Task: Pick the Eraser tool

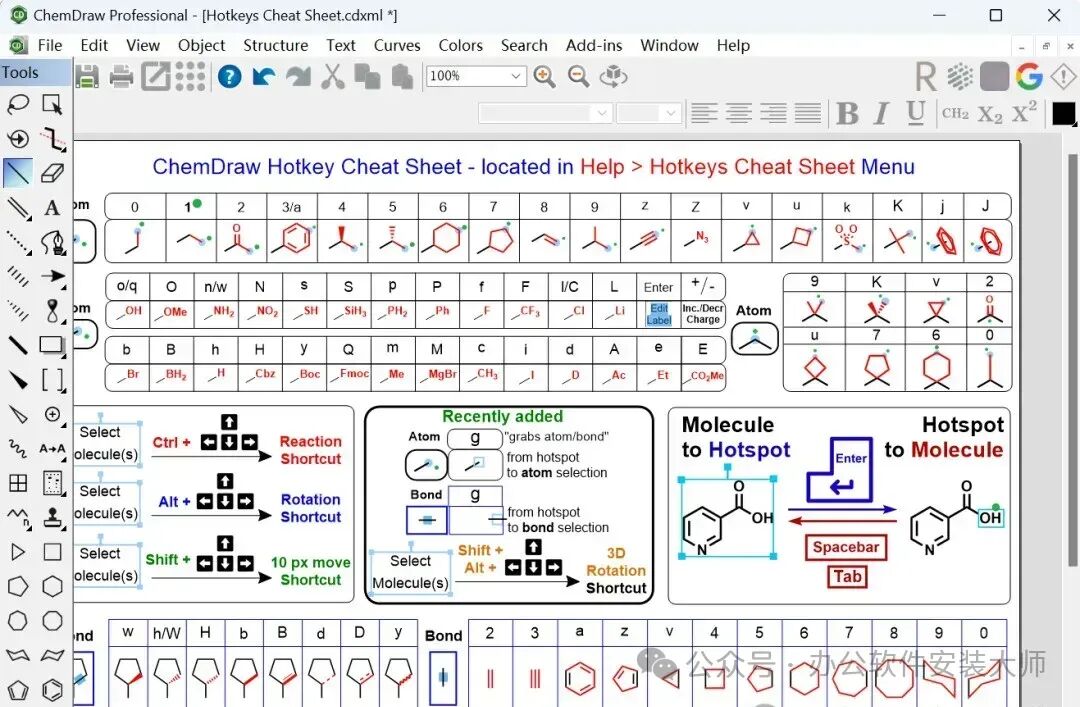Action: click(52, 173)
